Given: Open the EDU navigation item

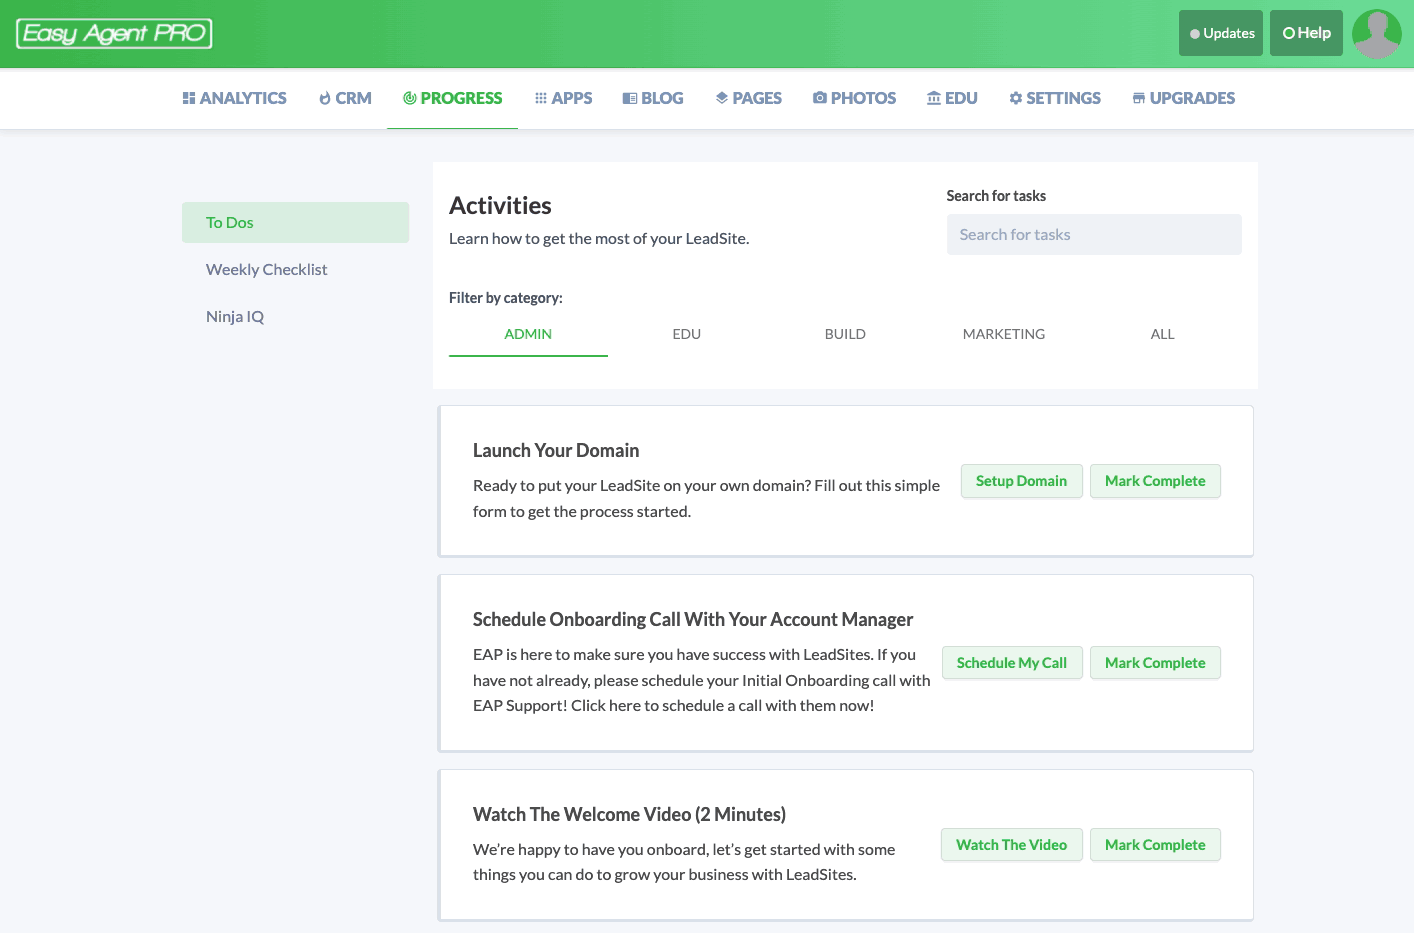Looking at the screenshot, I should pos(952,98).
